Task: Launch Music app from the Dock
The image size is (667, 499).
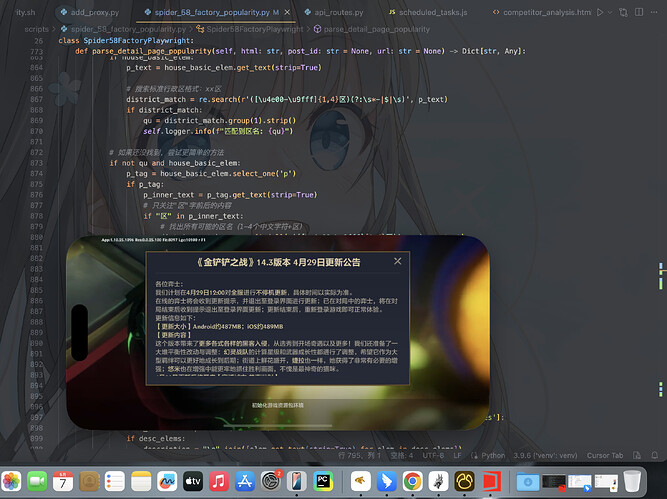Action: point(219,481)
